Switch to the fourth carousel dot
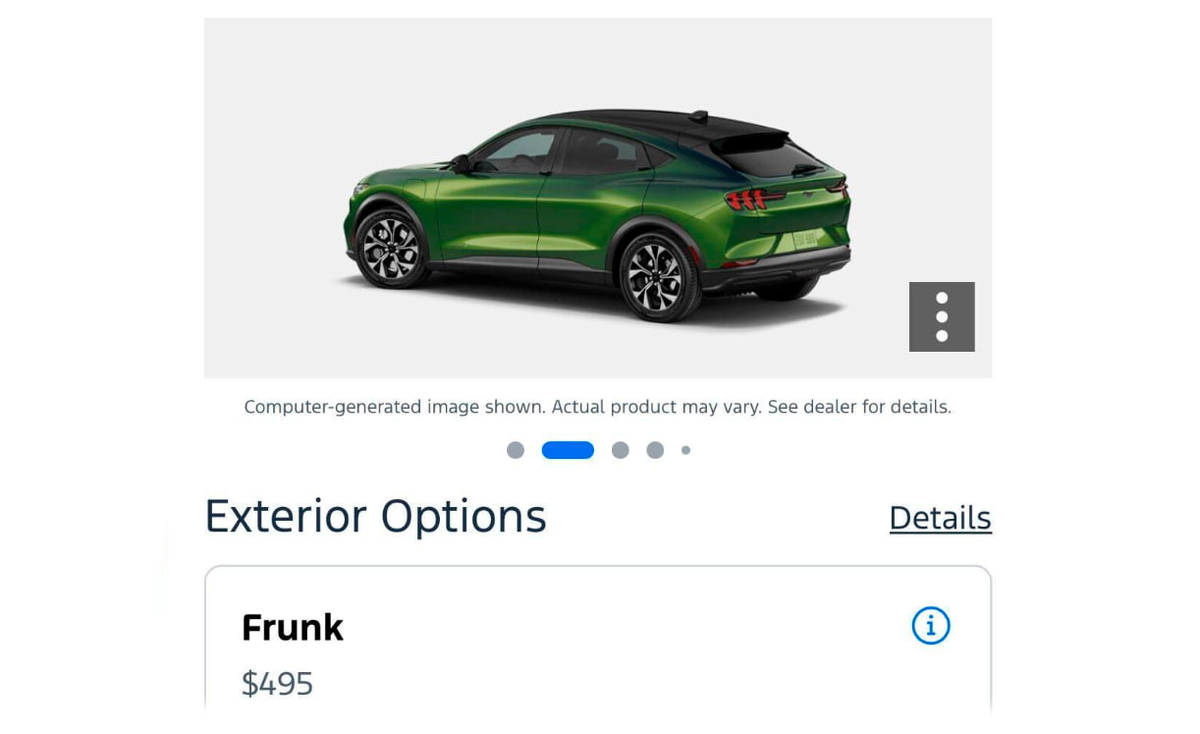 (655, 450)
